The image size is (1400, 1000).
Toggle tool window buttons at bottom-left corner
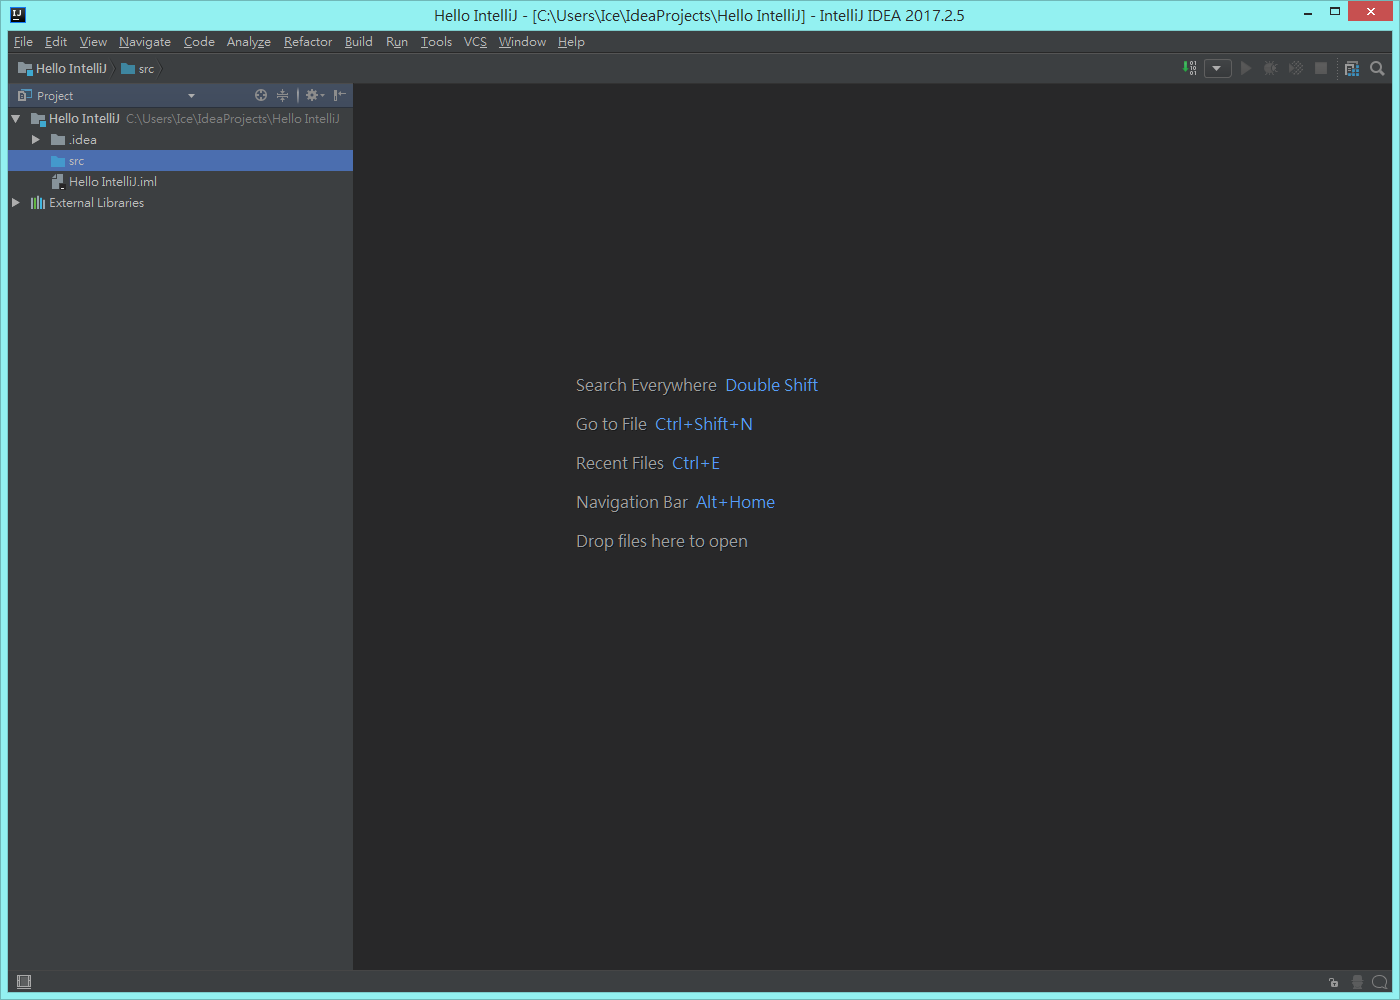[24, 982]
